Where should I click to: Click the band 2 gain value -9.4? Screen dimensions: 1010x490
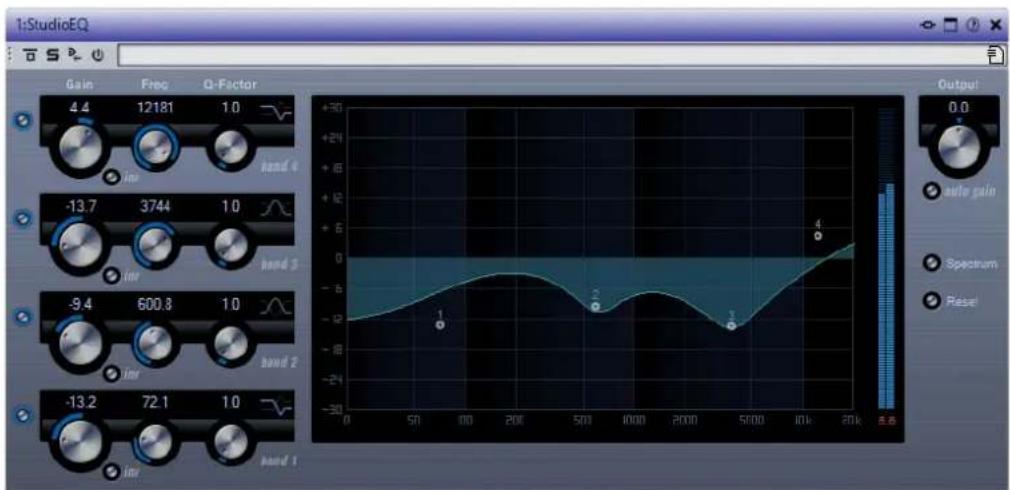pos(79,306)
